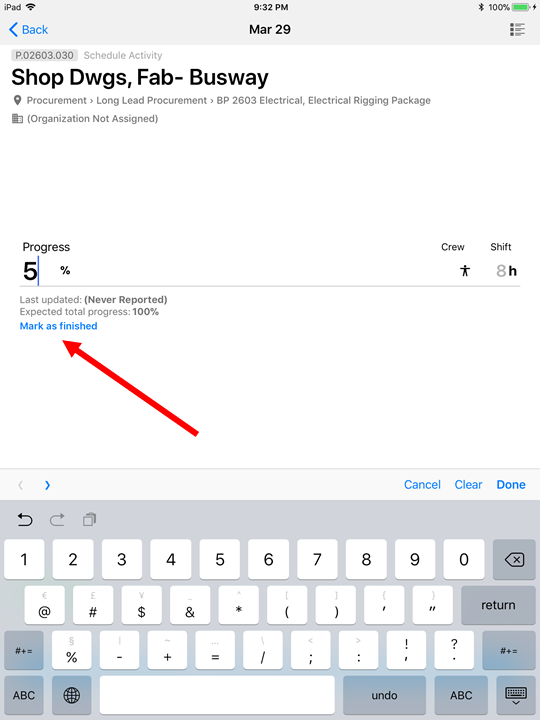Tap the backspace delete key

point(514,559)
